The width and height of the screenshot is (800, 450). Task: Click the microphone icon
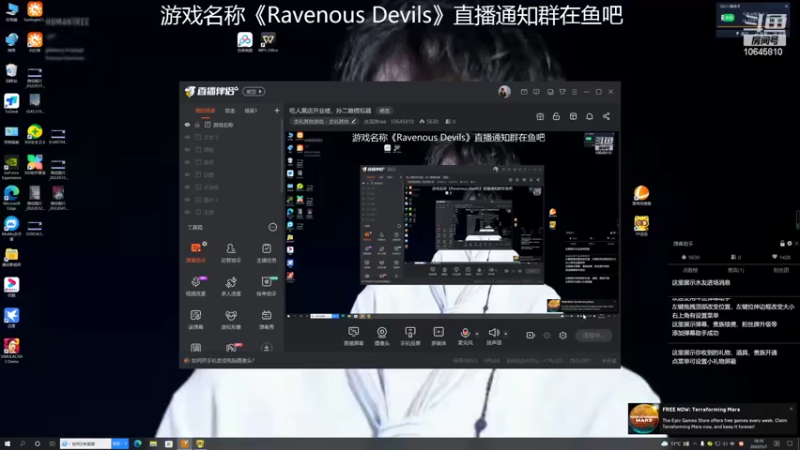[465, 333]
